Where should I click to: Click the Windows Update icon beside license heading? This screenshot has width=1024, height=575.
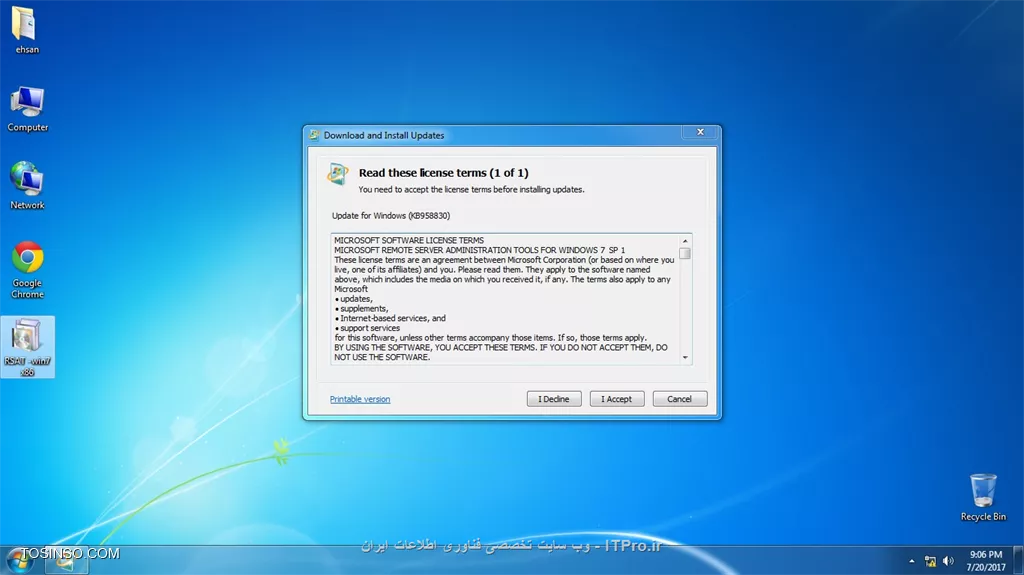338,174
